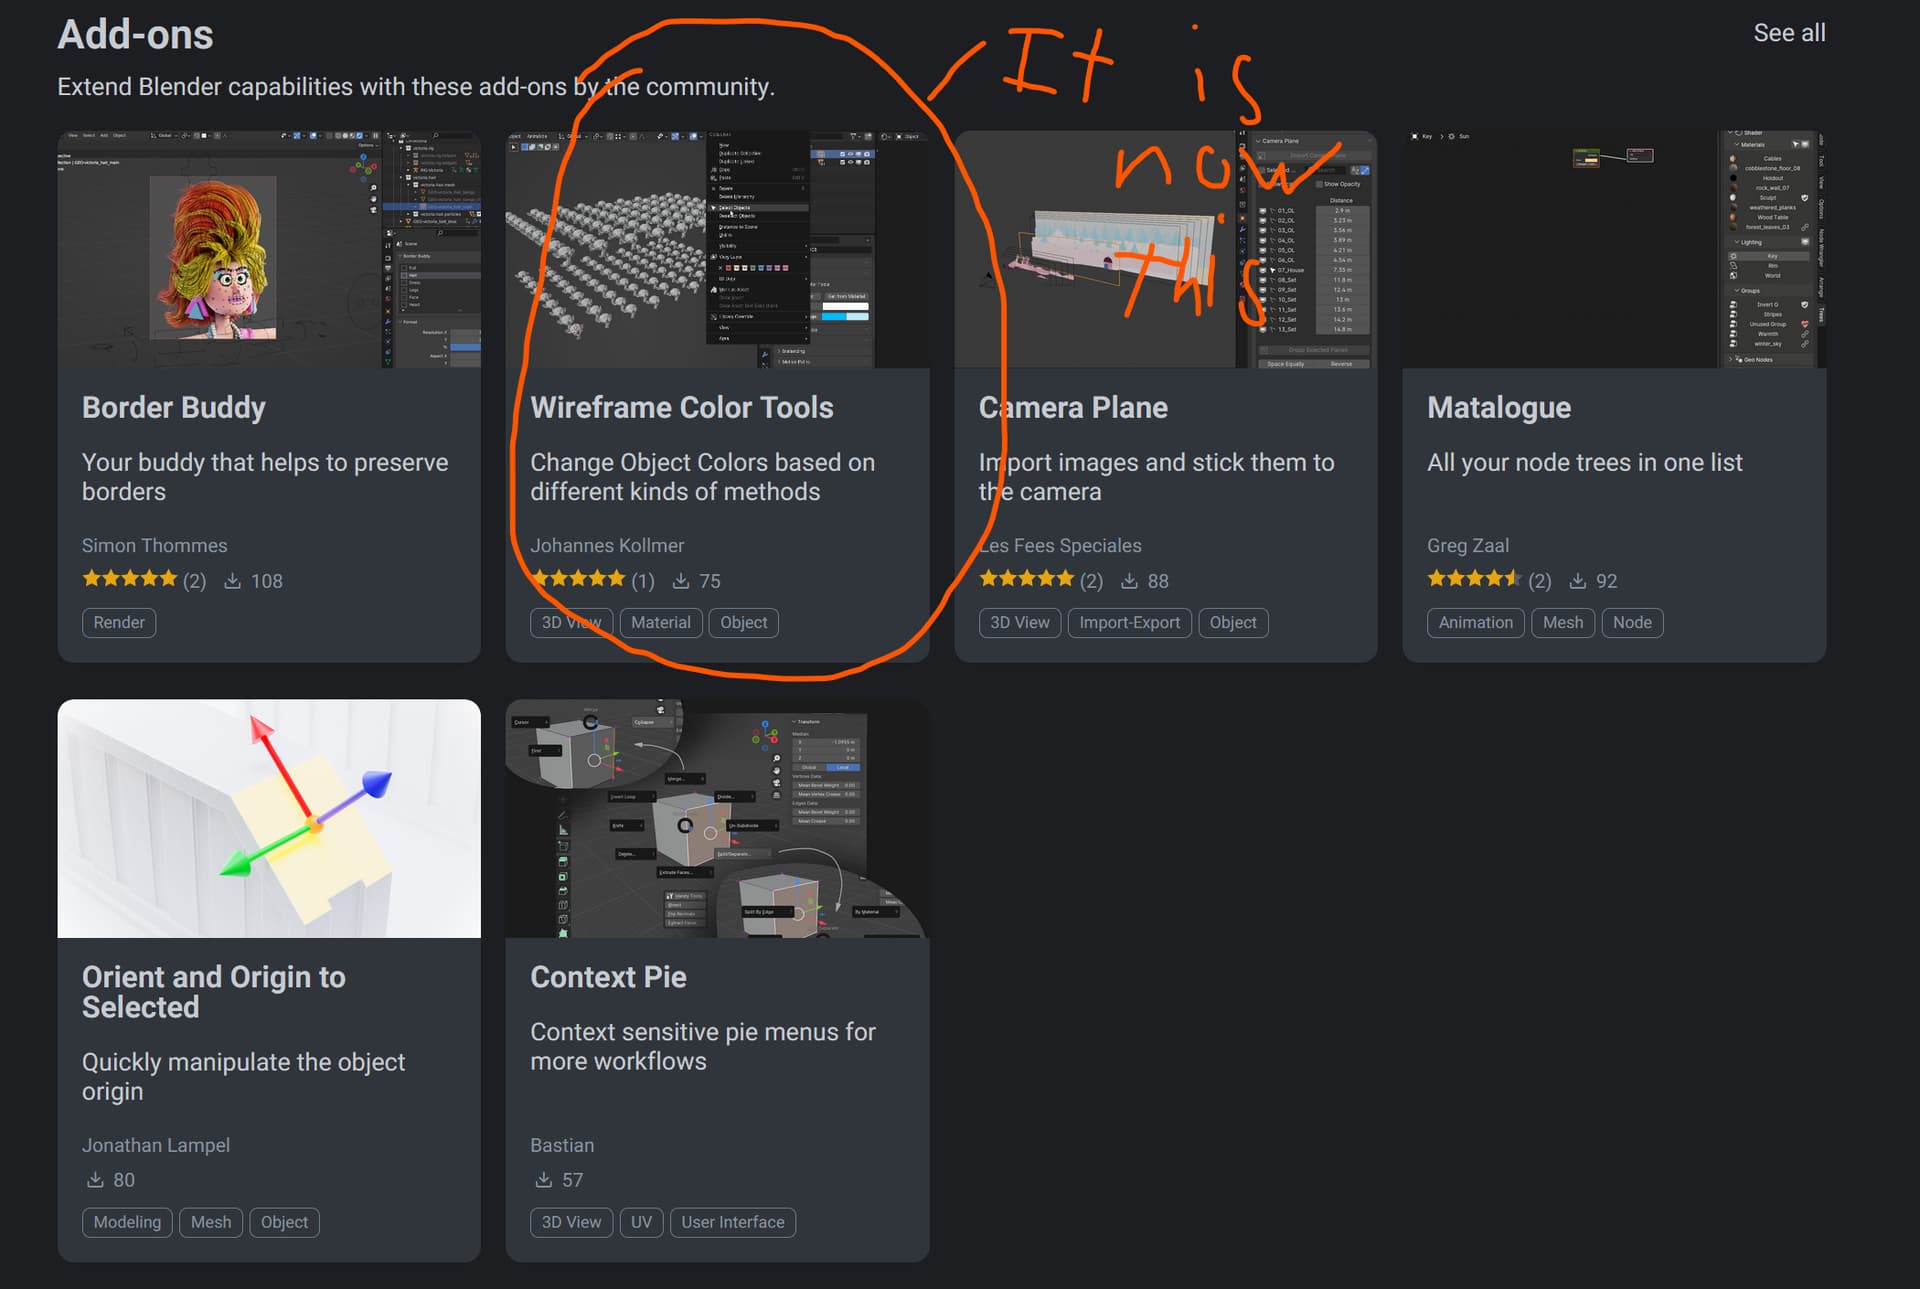Select the Render tag on Border Buddy

click(119, 622)
